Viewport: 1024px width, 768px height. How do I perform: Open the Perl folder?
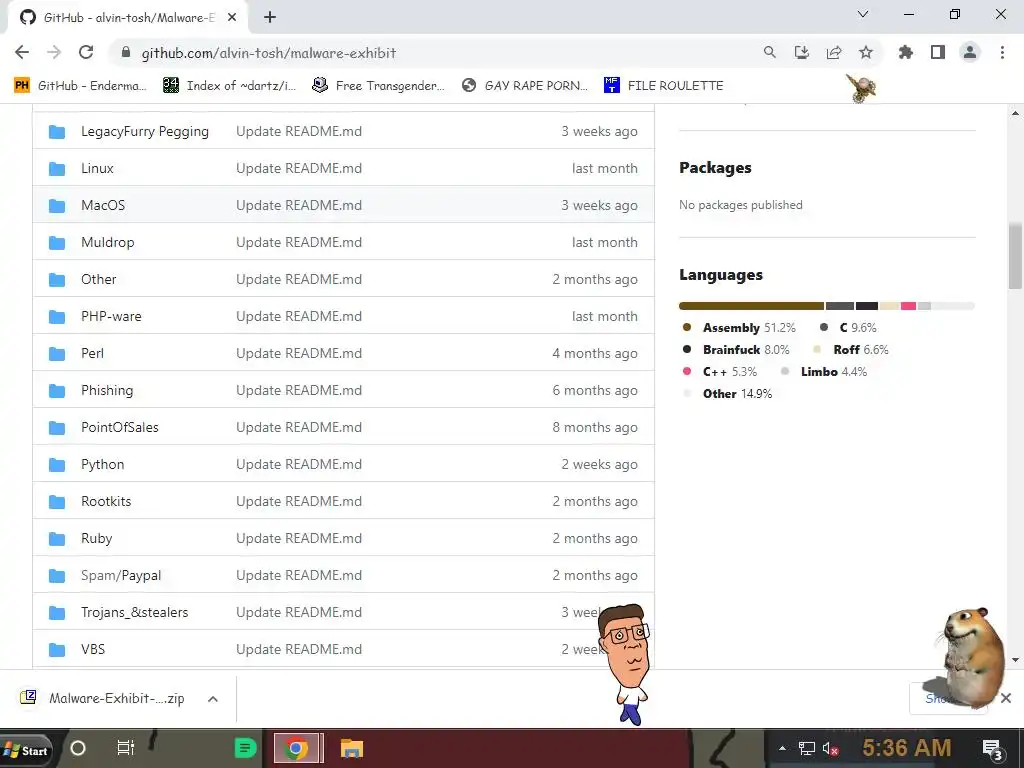pyautogui.click(x=92, y=353)
